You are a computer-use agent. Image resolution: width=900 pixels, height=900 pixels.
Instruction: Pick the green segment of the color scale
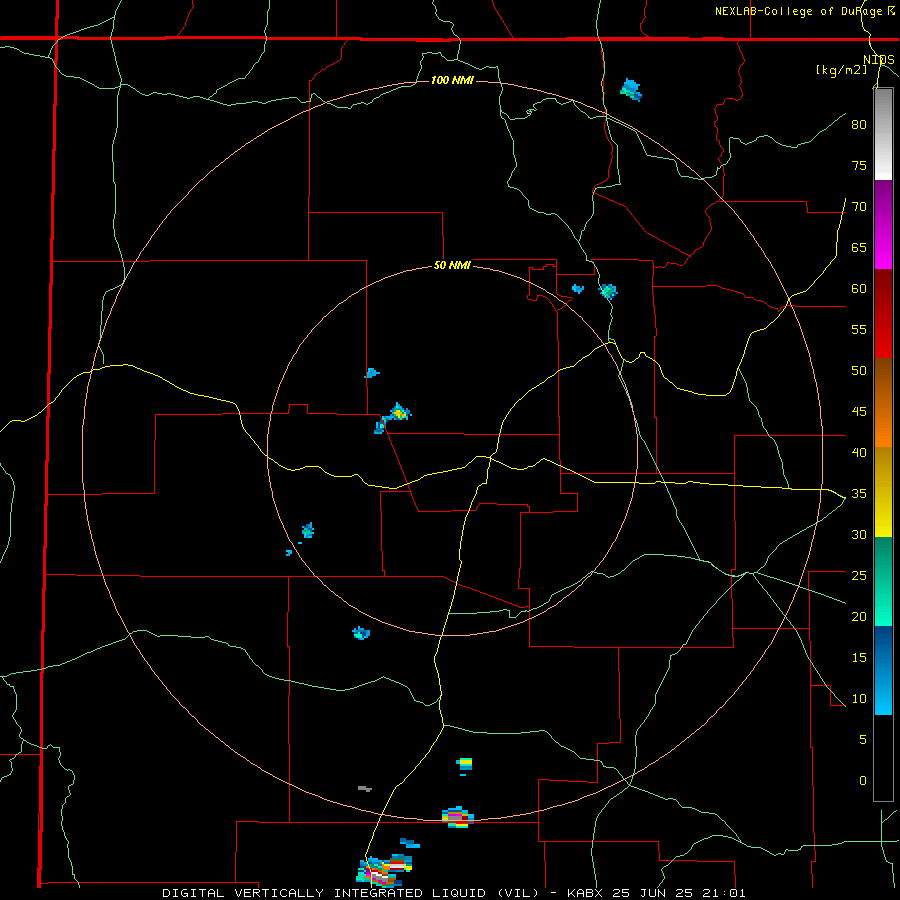[883, 581]
